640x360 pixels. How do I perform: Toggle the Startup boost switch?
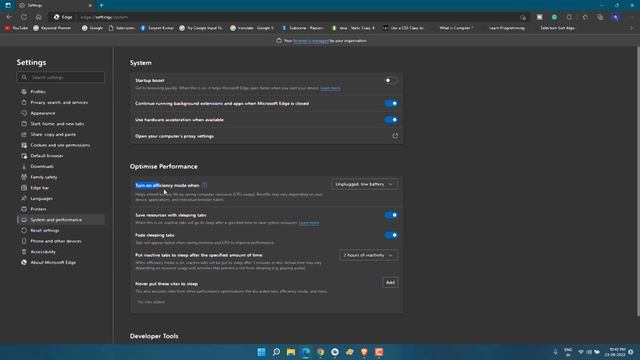pyautogui.click(x=391, y=80)
